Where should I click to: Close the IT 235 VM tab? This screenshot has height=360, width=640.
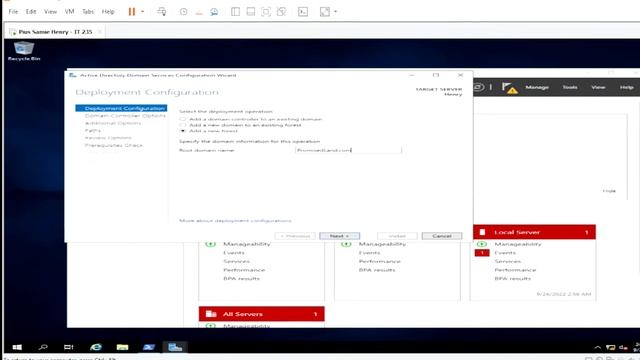pyautogui.click(x=100, y=32)
